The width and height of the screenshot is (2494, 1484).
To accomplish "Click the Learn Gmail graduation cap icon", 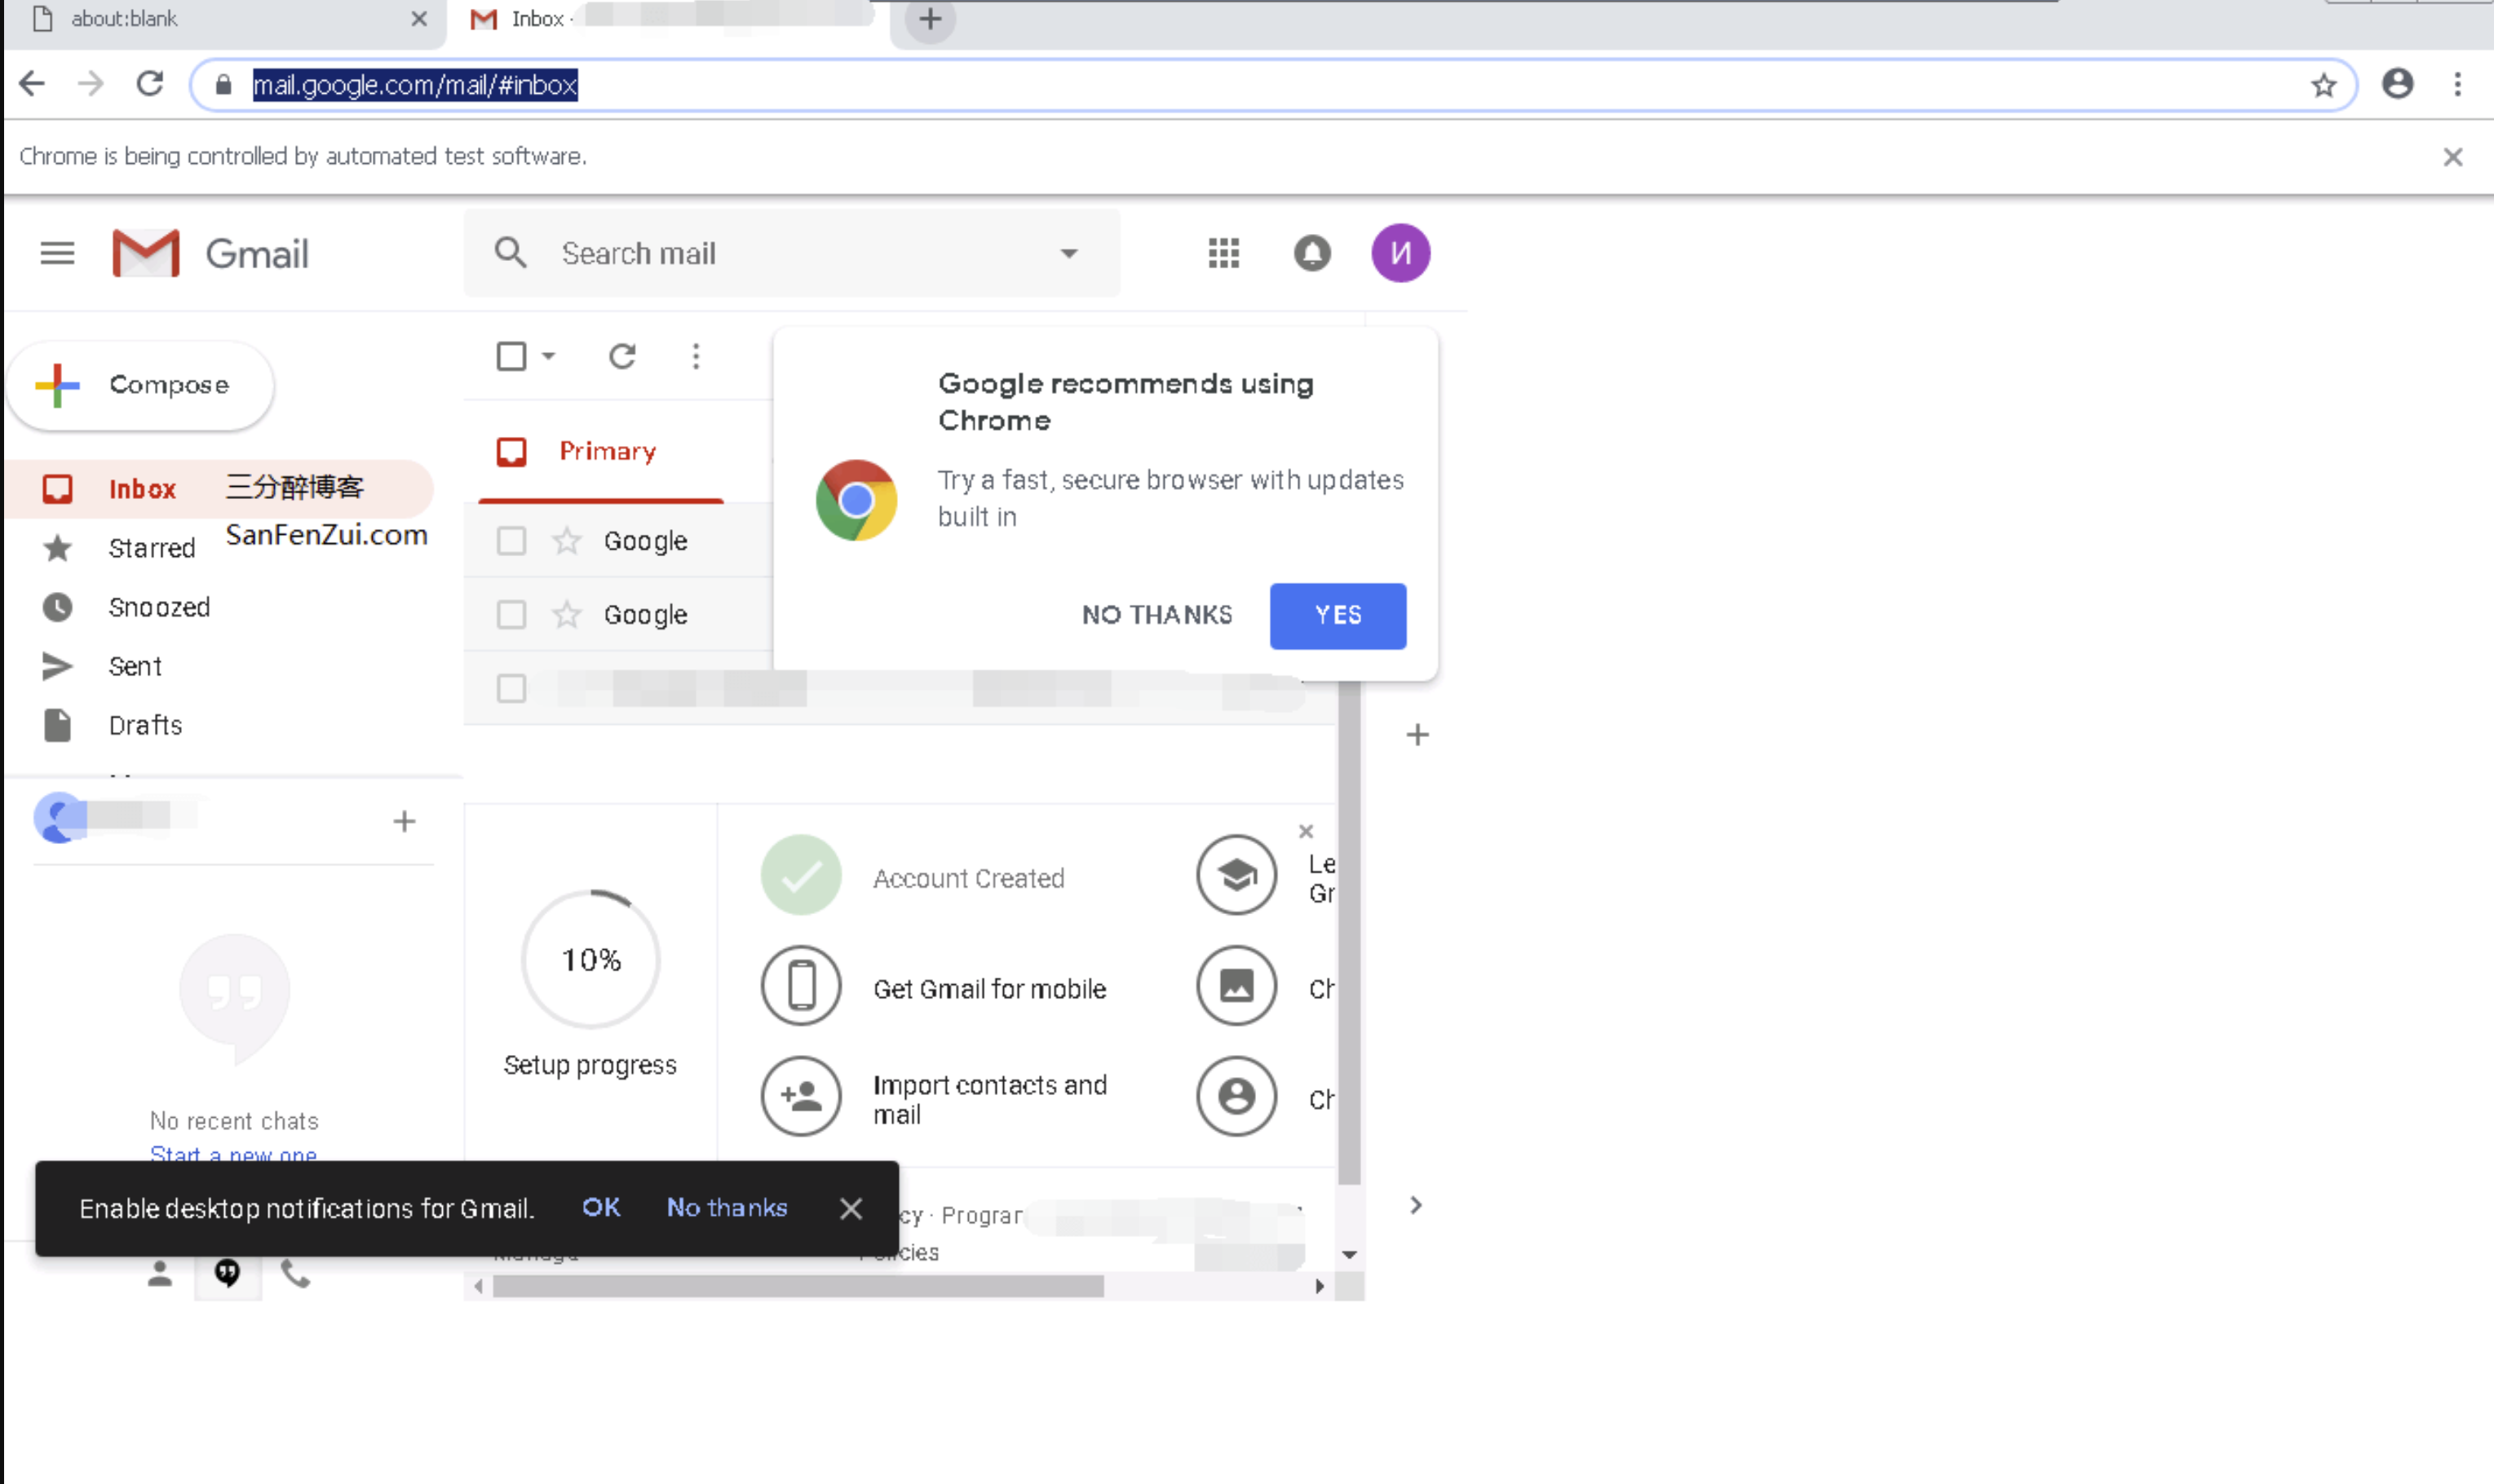I will [1236, 875].
